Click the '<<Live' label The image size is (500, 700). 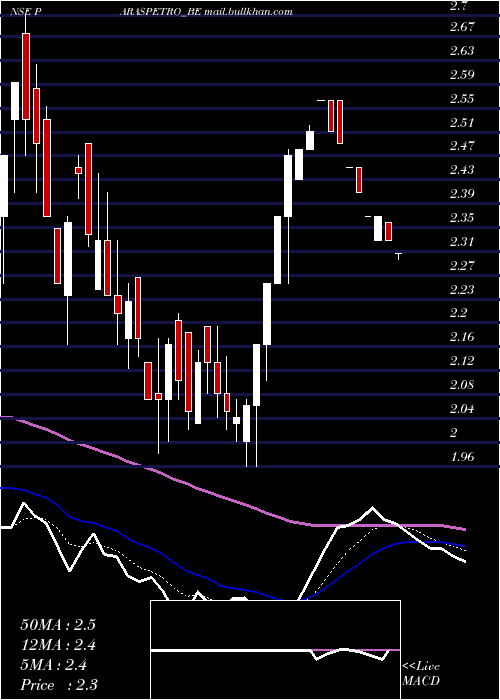pyautogui.click(x=421, y=667)
